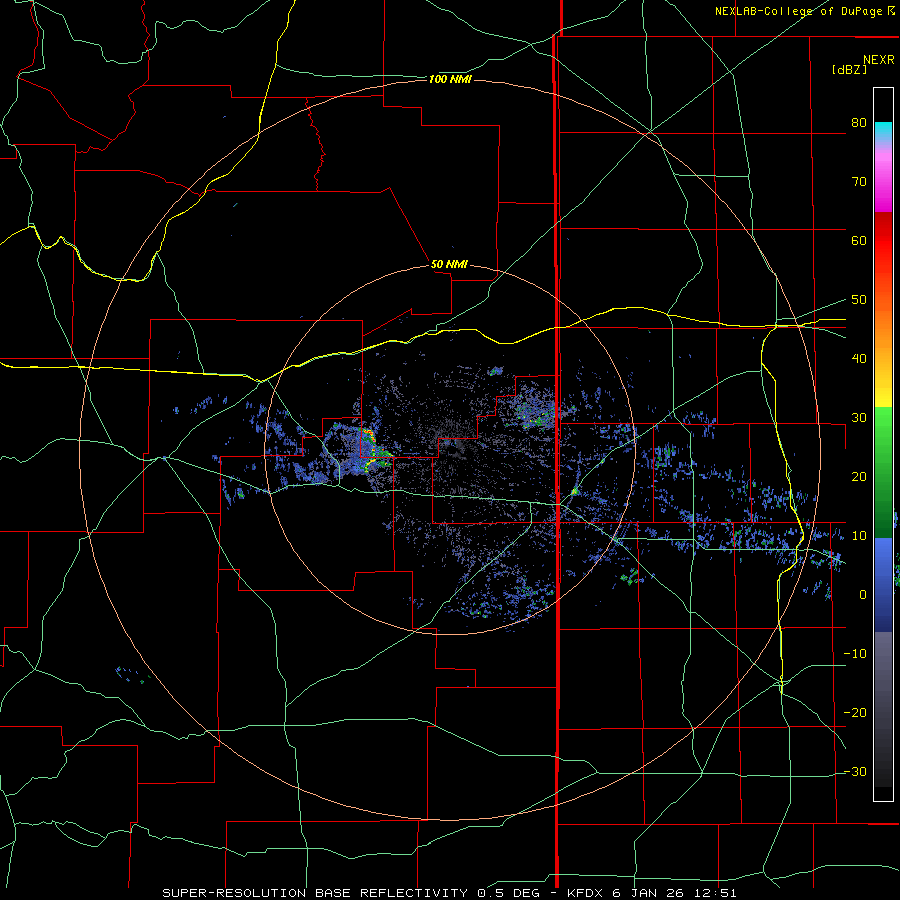
Task: Click the NEXLAB-College of DuPage header text
Action: pyautogui.click(x=799, y=11)
